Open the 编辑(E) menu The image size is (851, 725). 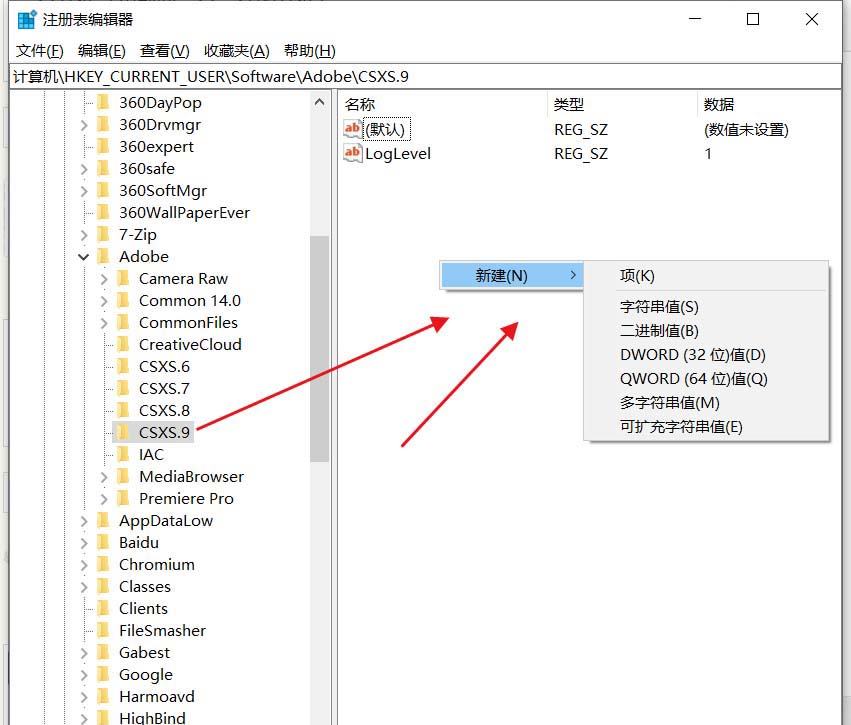tap(101, 51)
